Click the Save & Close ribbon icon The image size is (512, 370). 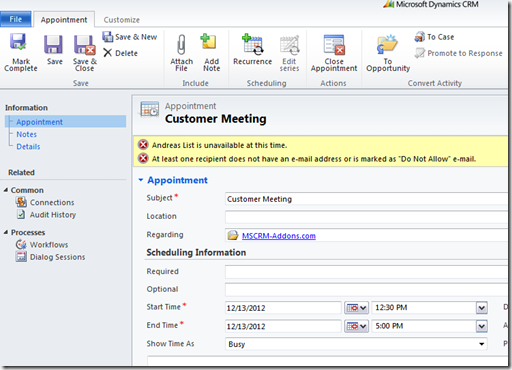pyautogui.click(x=85, y=44)
